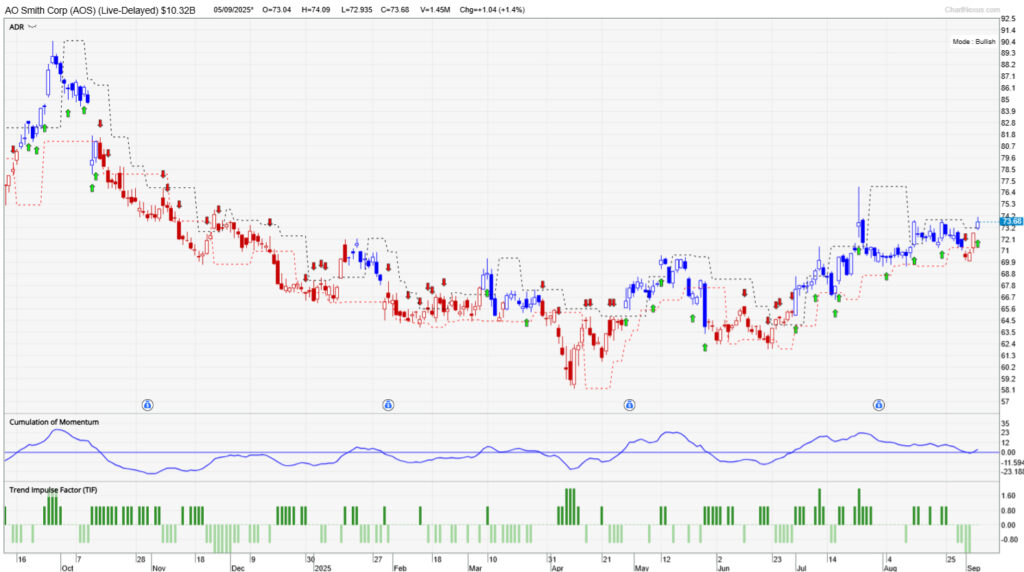The height and width of the screenshot is (572, 1024).
Task: Click the Oct label on the time axis
Action: tap(67, 568)
